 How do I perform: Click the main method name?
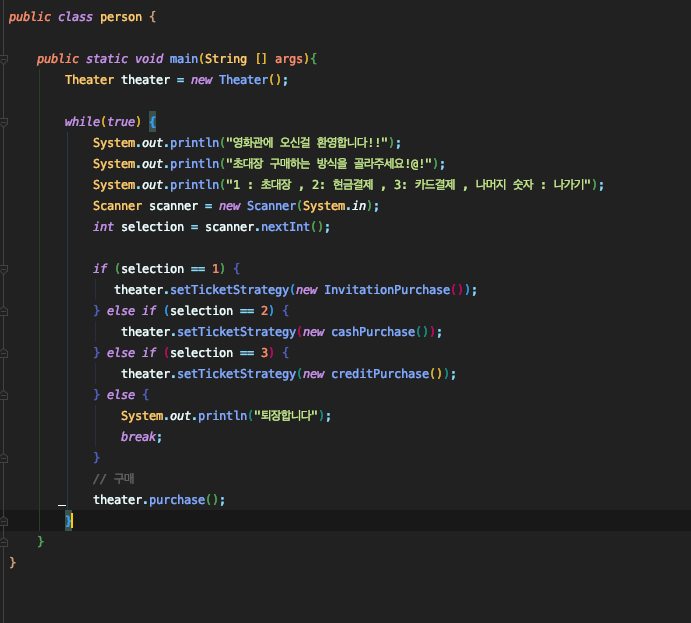click(x=184, y=59)
